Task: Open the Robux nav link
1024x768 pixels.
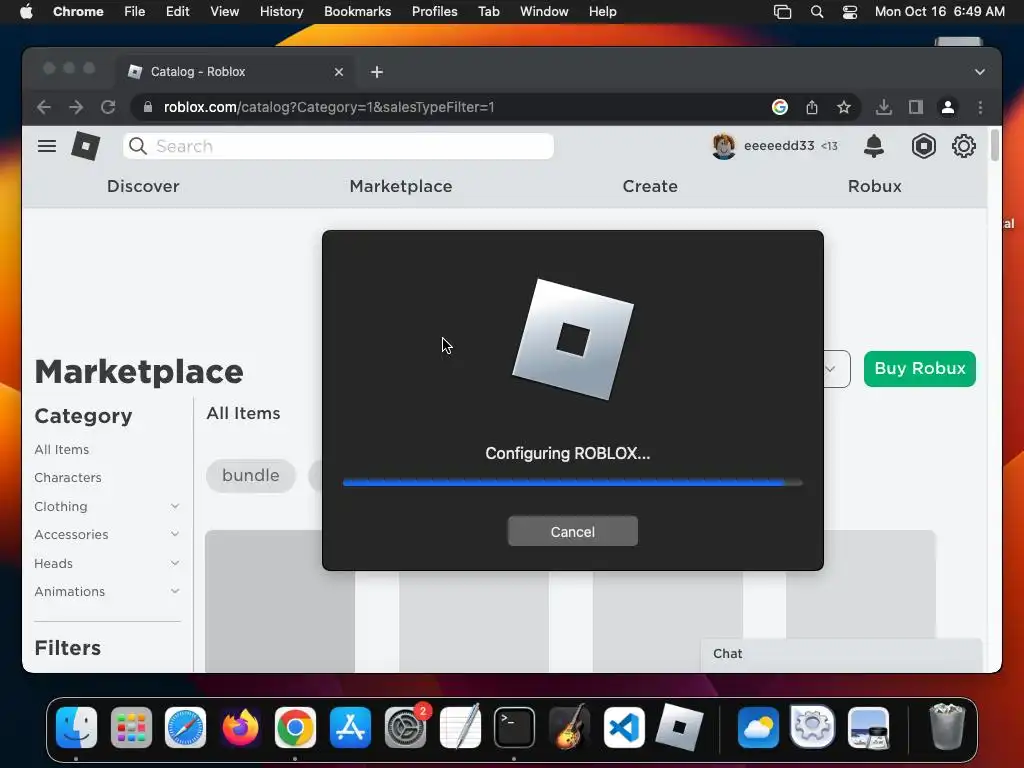Action: pos(874,186)
